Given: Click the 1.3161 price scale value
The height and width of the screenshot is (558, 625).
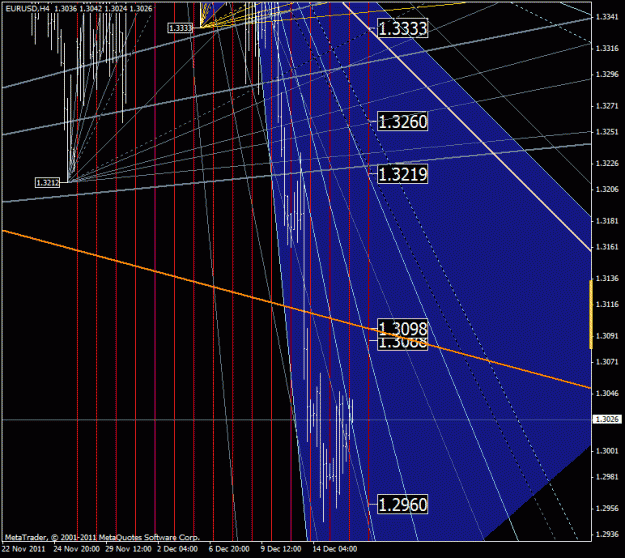Looking at the screenshot, I should coord(607,247).
